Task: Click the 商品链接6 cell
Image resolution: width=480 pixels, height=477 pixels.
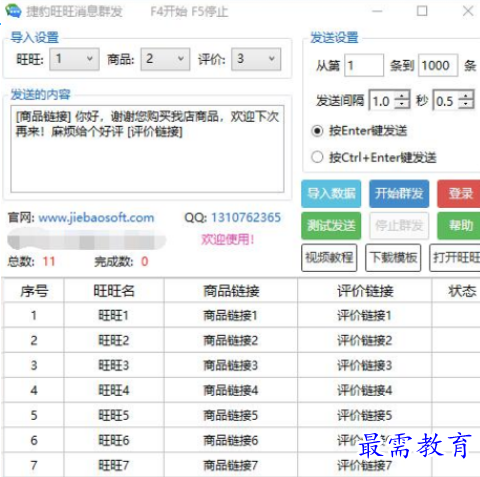Action: coord(231,440)
